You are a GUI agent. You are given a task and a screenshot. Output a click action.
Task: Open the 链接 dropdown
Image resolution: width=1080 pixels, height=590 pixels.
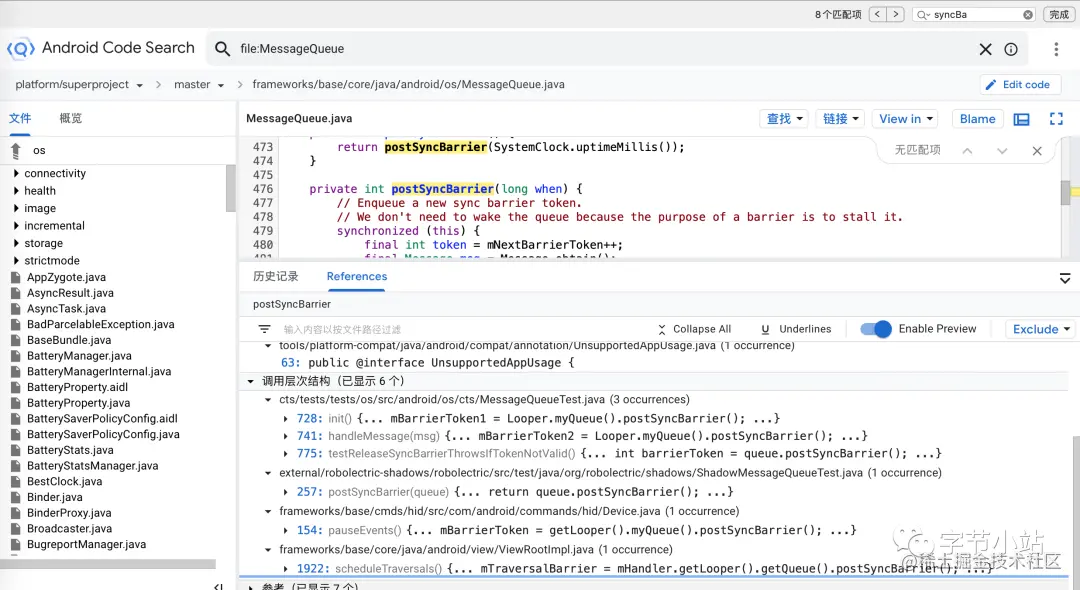(840, 118)
